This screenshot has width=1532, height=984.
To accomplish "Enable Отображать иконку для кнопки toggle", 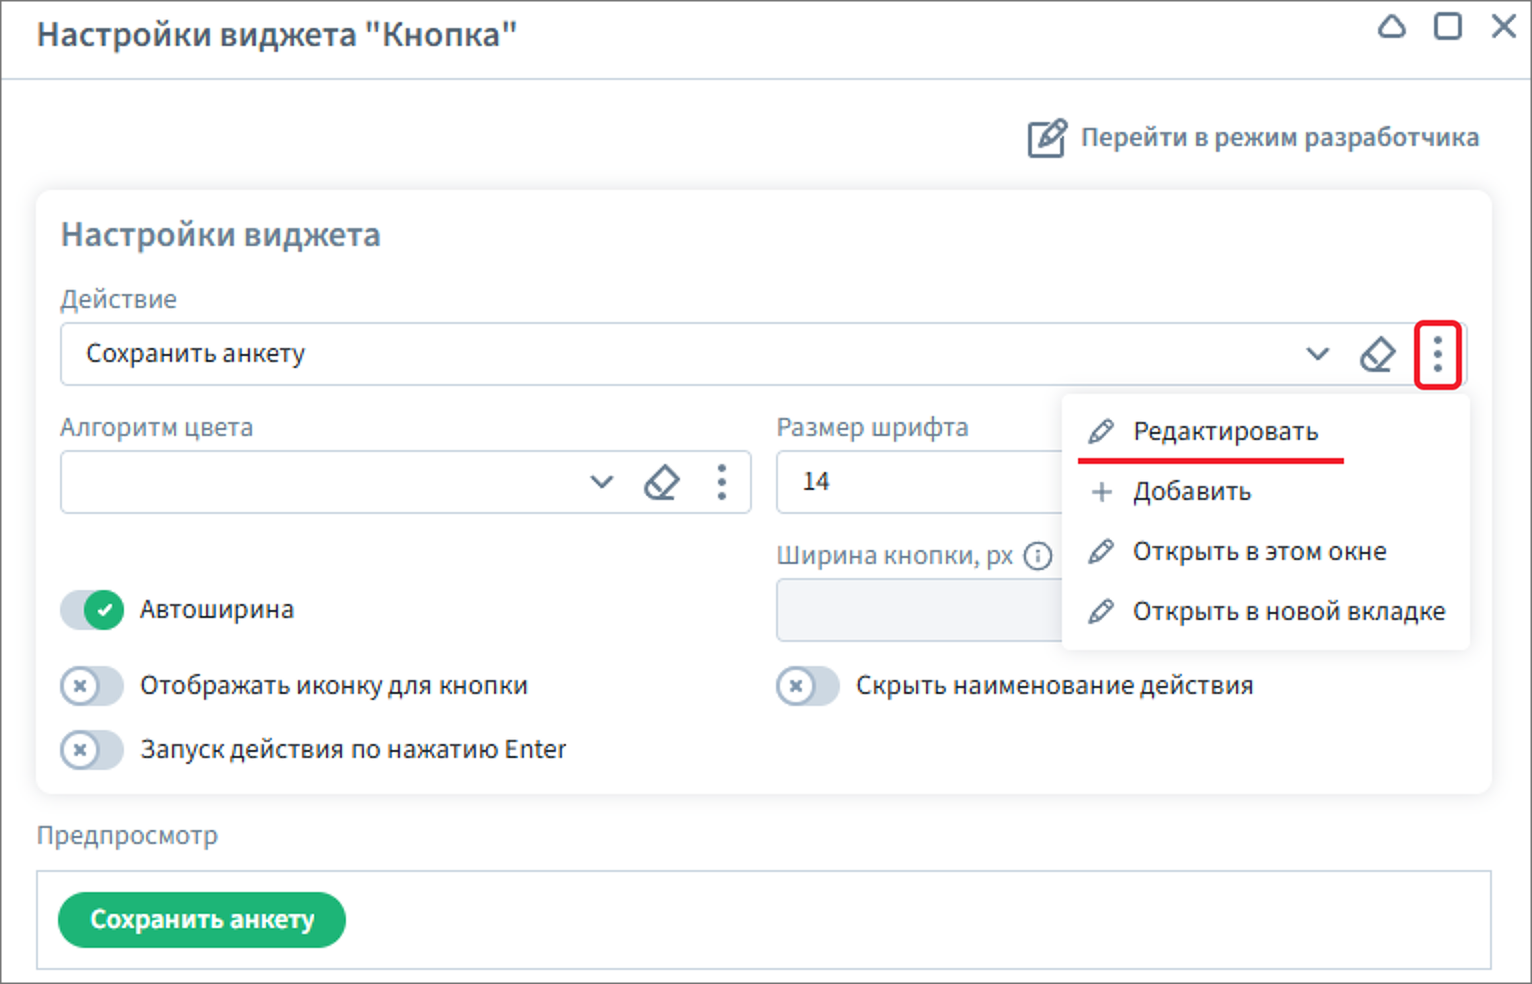I will pos(92,686).
